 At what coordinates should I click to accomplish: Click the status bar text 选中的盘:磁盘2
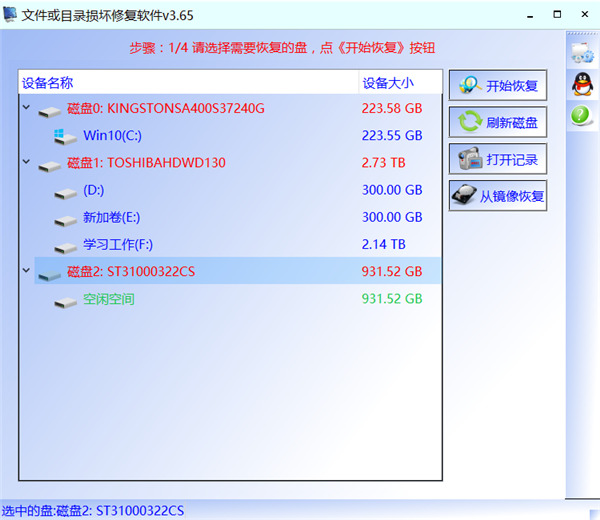[93, 510]
